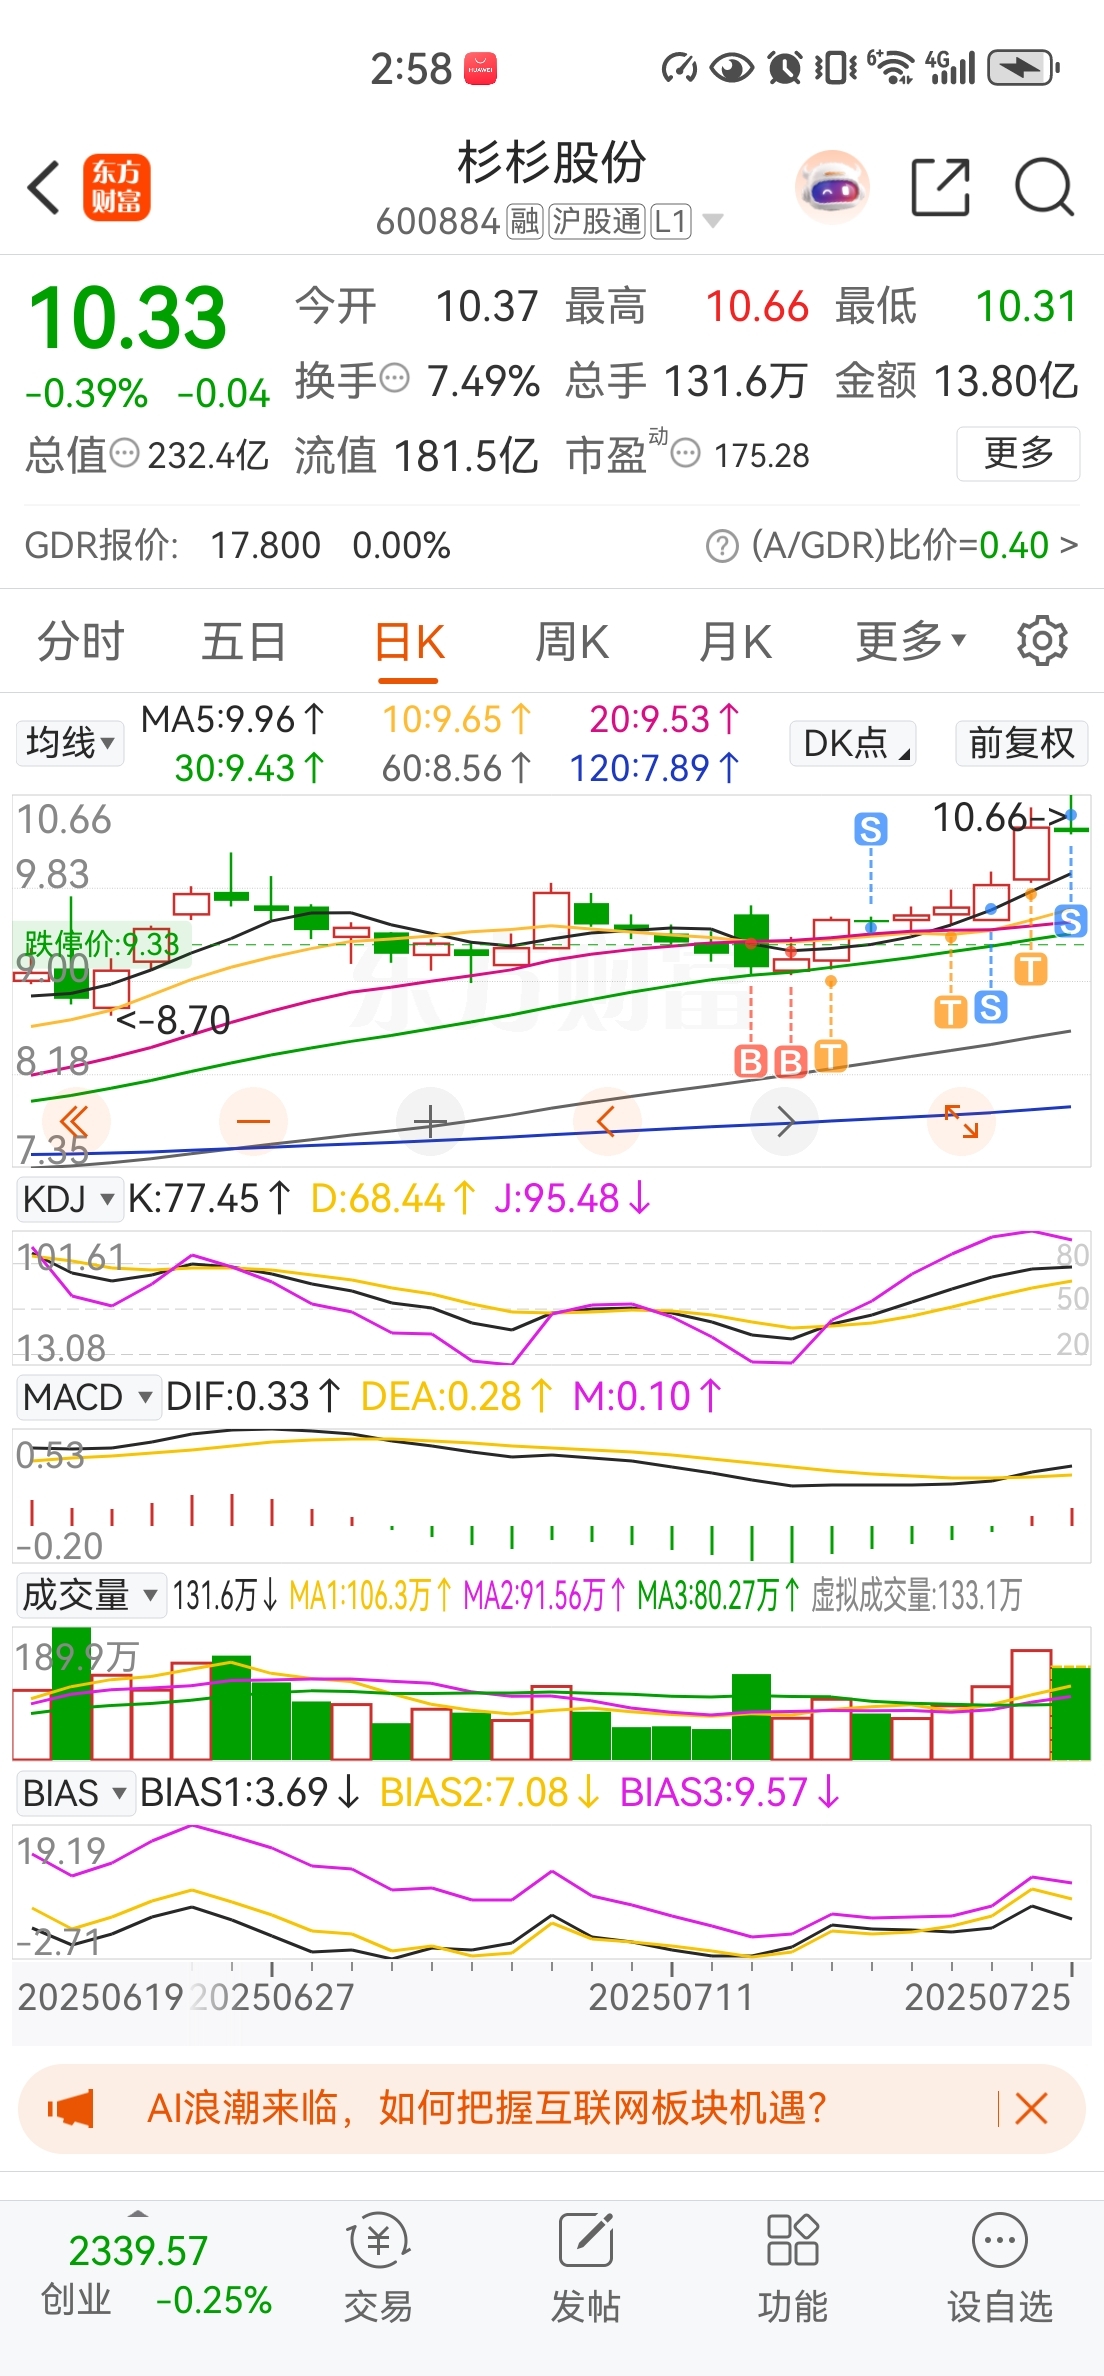1104x2376 pixels.
Task: Tap the GDR报价 17.800 row
Action: pyautogui.click(x=238, y=546)
